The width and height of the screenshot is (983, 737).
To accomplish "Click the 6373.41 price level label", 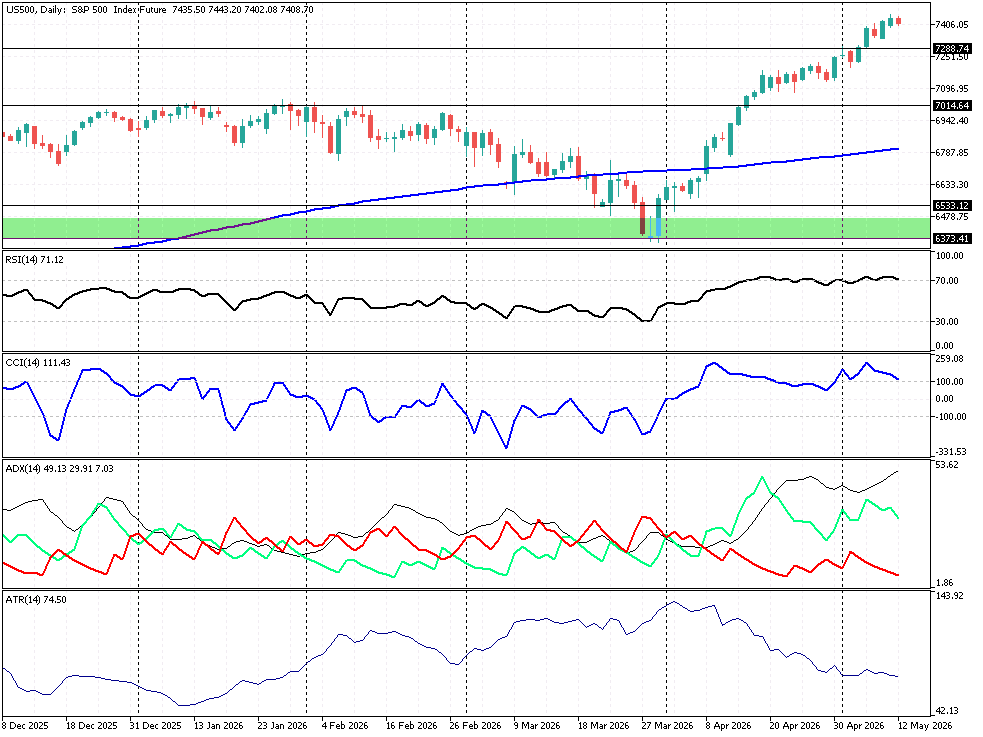I will (x=952, y=238).
